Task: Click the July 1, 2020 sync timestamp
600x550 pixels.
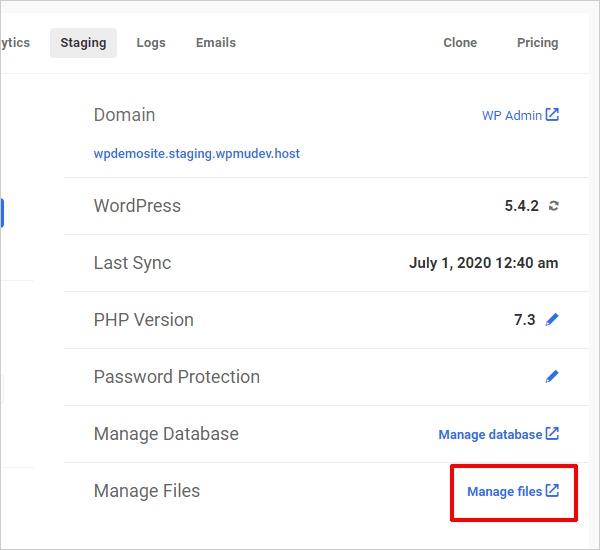Action: pos(484,263)
